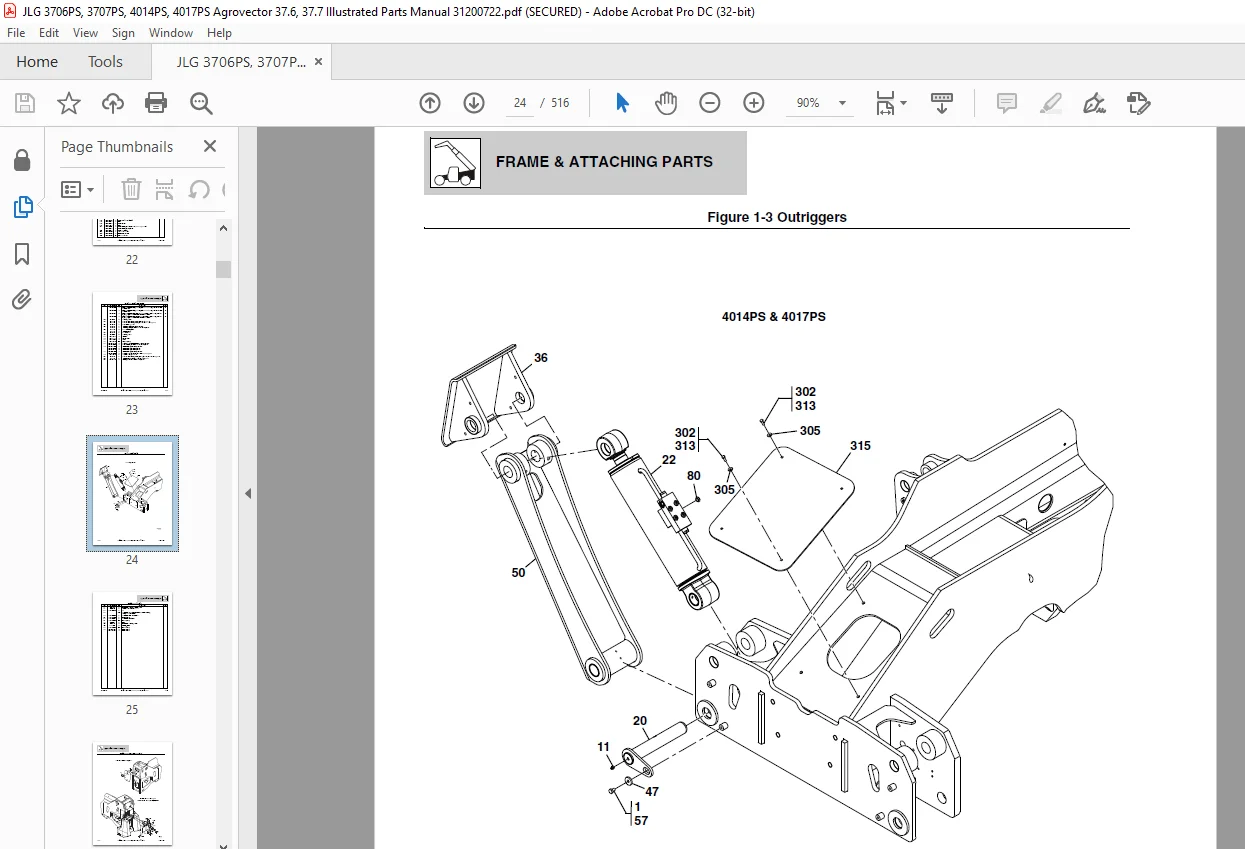This screenshot has height=849, width=1245.
Task: Select page 25 thumbnail
Action: pos(132,644)
